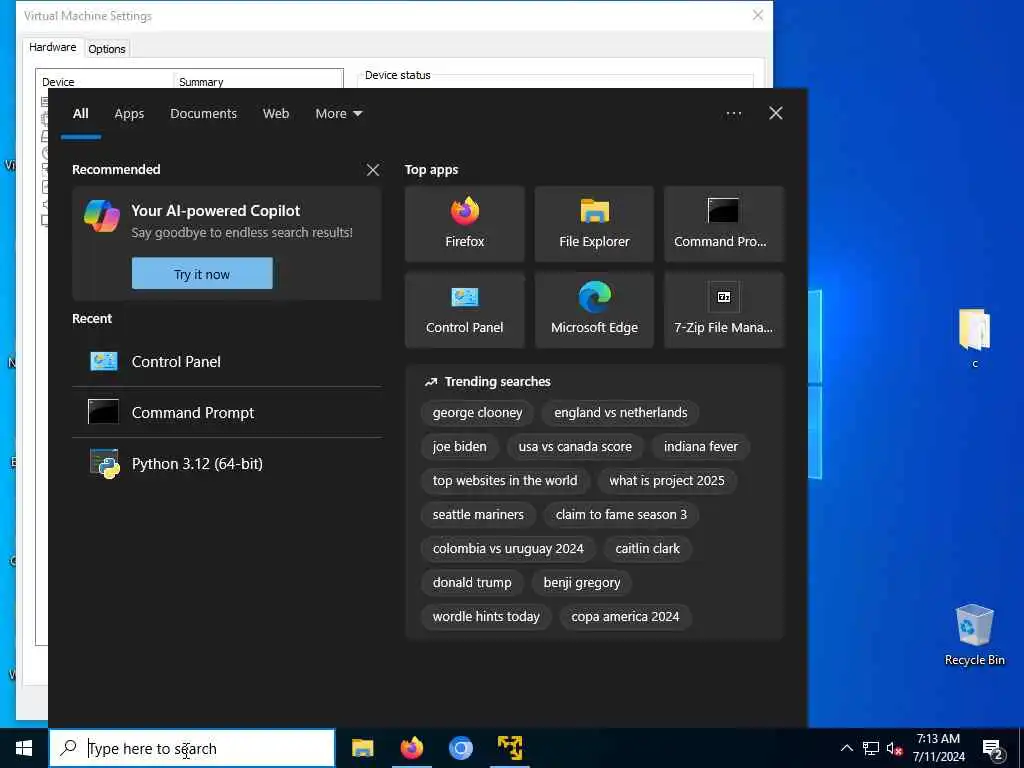1024x768 pixels.
Task: Open Command Prompt from Recent list
Action: (x=227, y=413)
